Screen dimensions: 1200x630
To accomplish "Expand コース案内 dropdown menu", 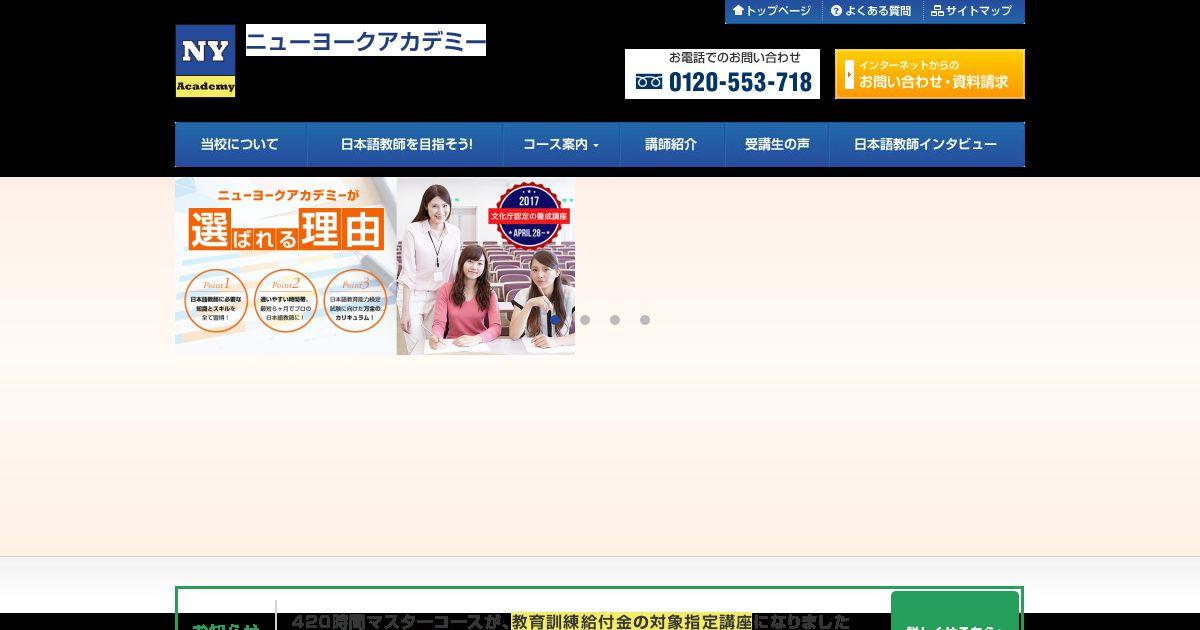I will click(x=561, y=144).
